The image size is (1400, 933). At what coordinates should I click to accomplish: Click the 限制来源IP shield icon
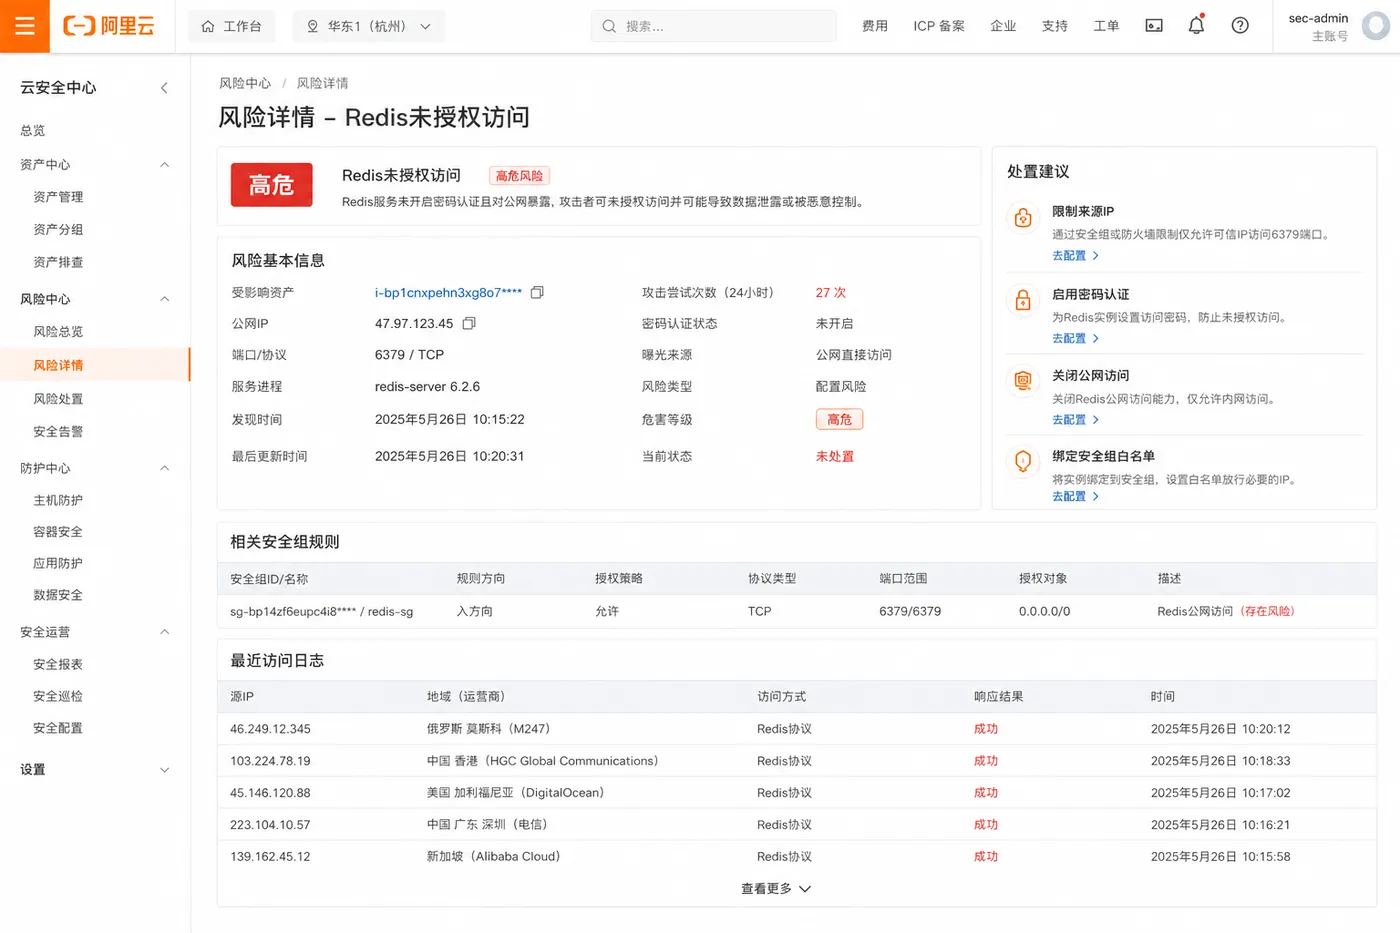point(1023,218)
